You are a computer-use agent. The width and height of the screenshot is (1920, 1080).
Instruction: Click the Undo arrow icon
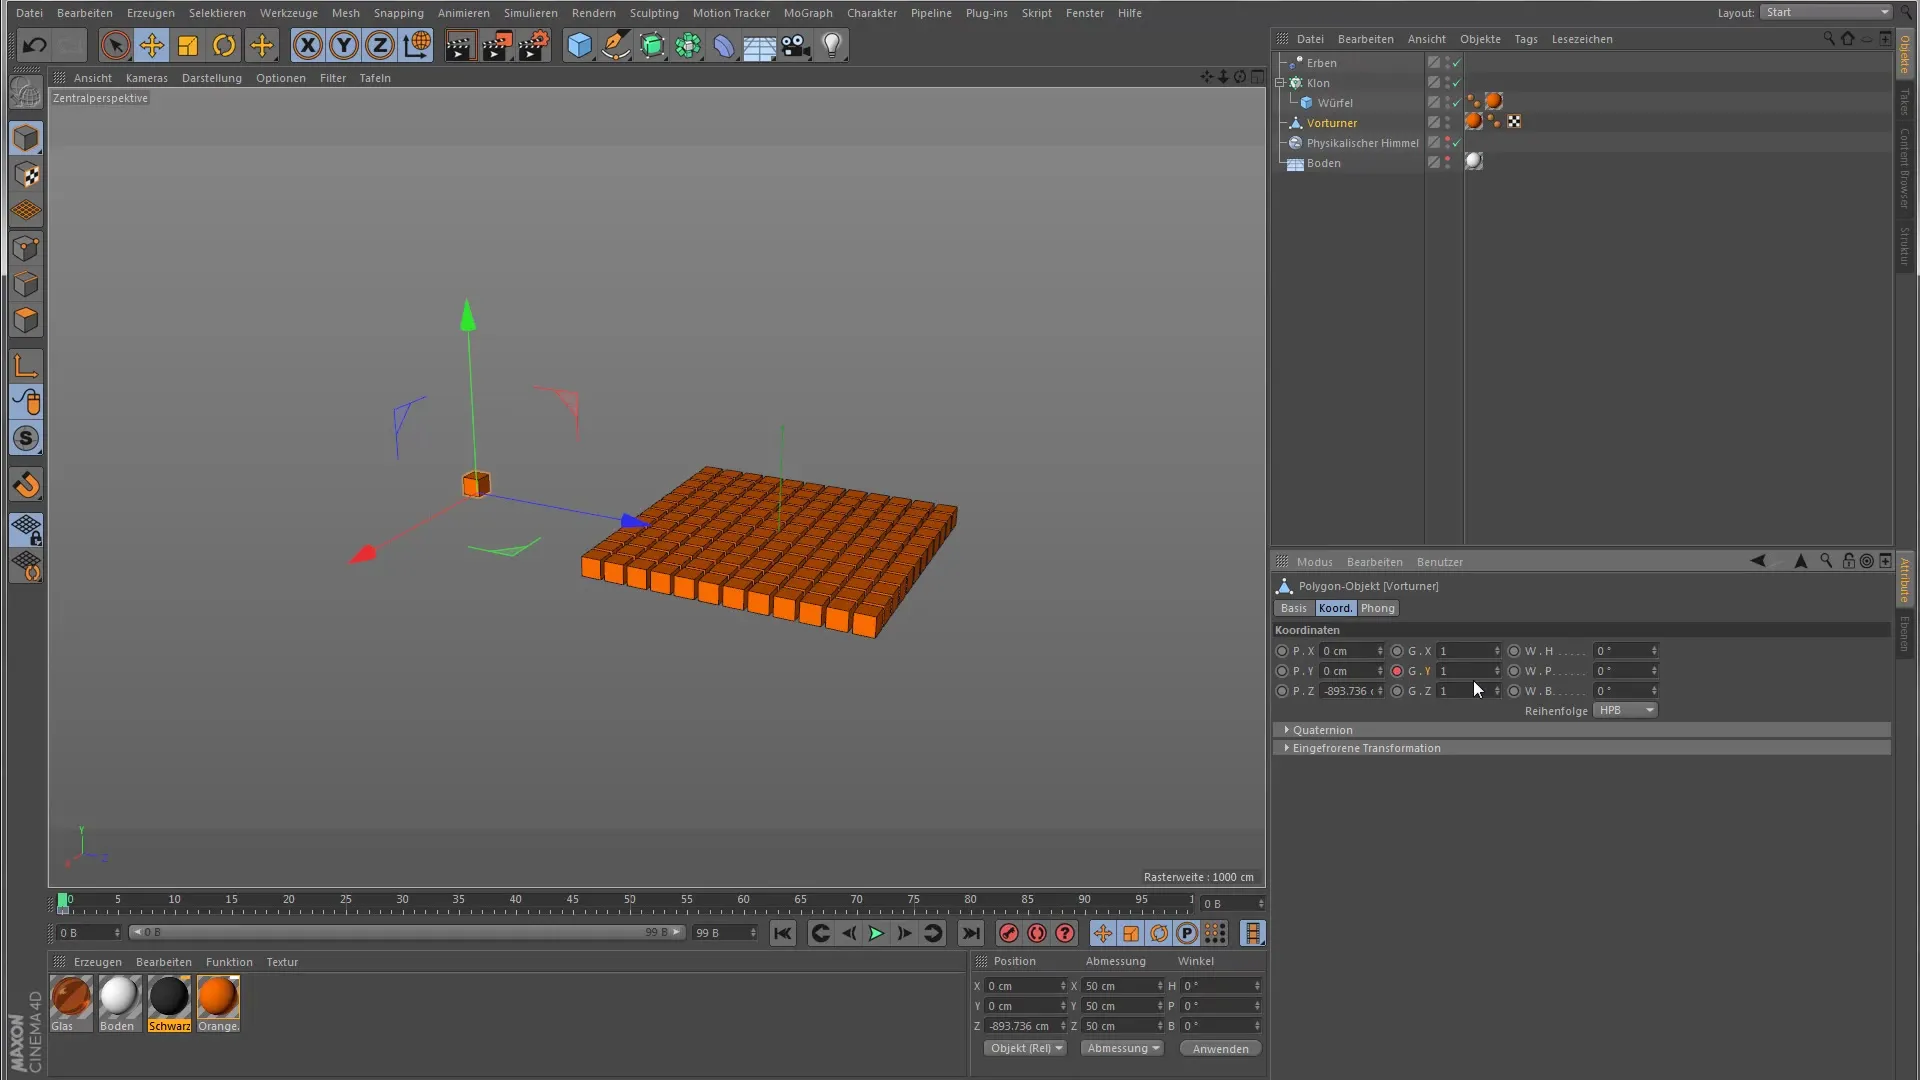point(34,45)
